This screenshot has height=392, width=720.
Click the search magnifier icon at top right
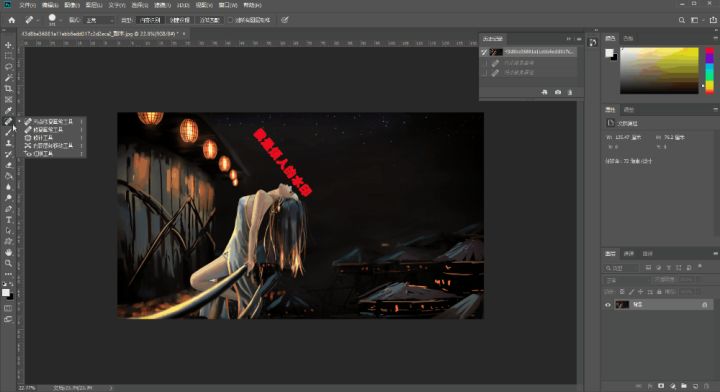point(682,20)
